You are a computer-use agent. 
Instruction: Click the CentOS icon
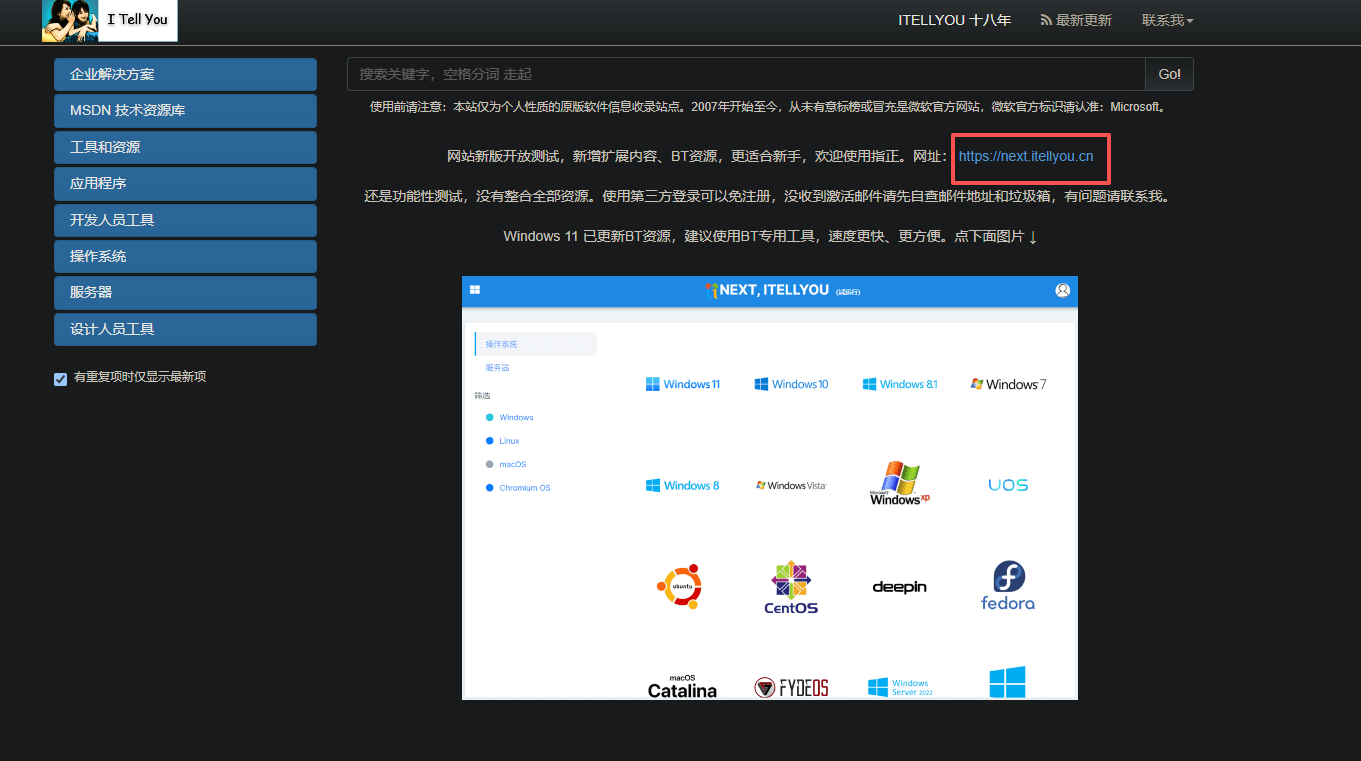tap(790, 585)
